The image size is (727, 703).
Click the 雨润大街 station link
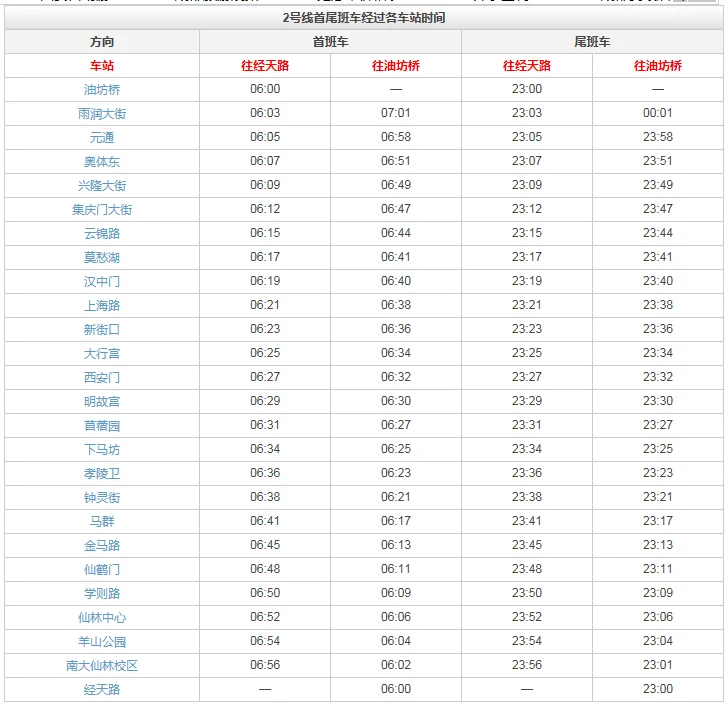click(102, 113)
